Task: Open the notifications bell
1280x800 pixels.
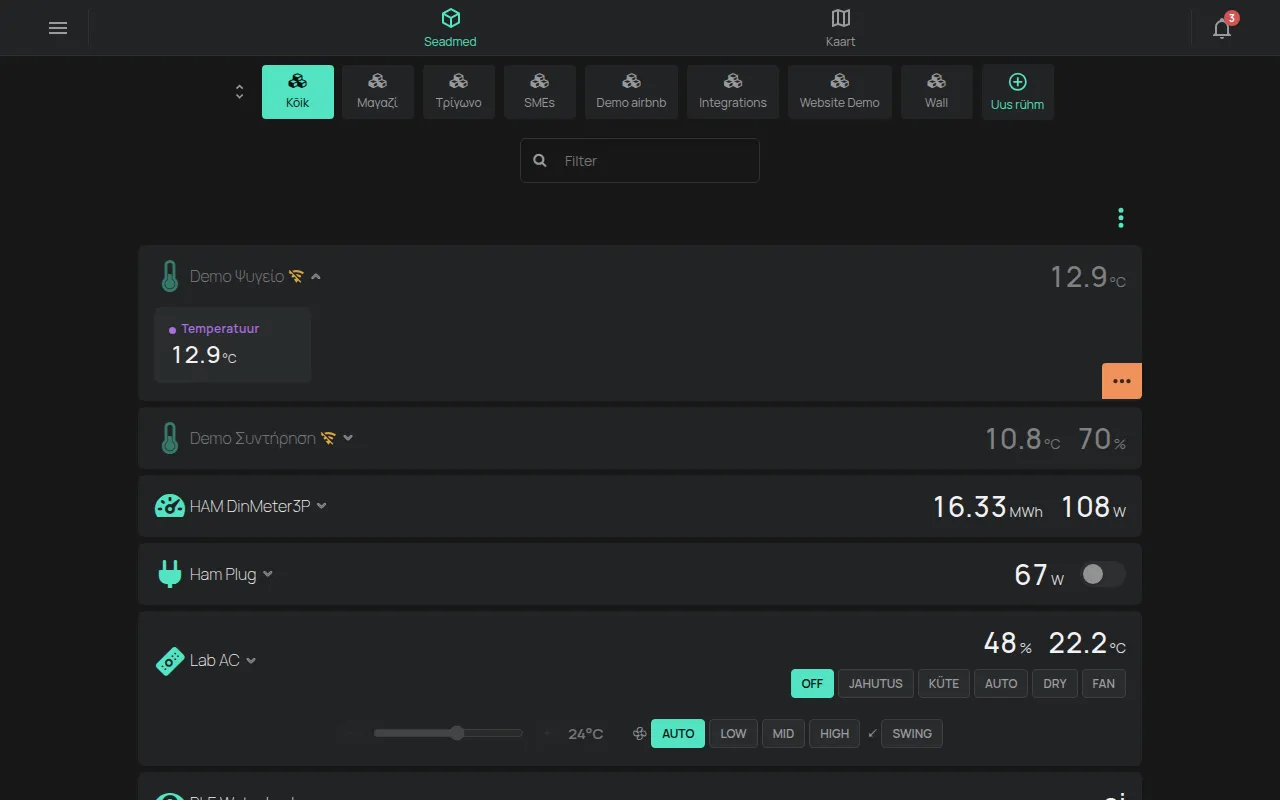Action: click(1222, 28)
